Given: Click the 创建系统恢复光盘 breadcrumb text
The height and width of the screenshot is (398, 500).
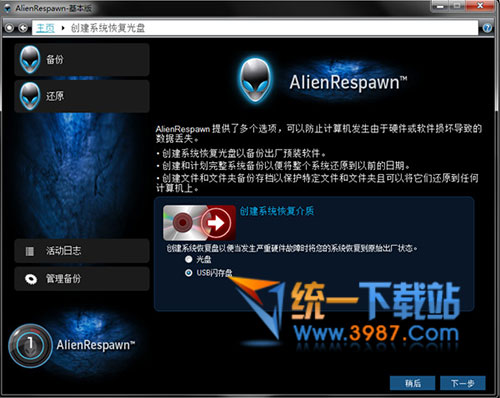Looking at the screenshot, I should (x=108, y=28).
